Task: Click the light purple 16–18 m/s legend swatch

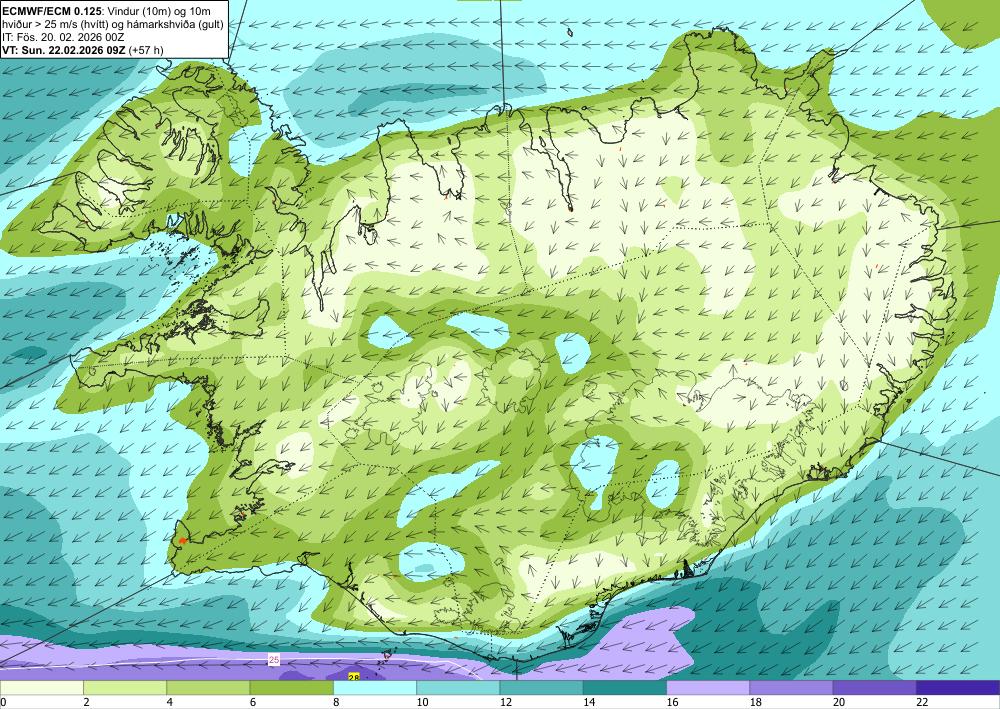Action: (708, 688)
